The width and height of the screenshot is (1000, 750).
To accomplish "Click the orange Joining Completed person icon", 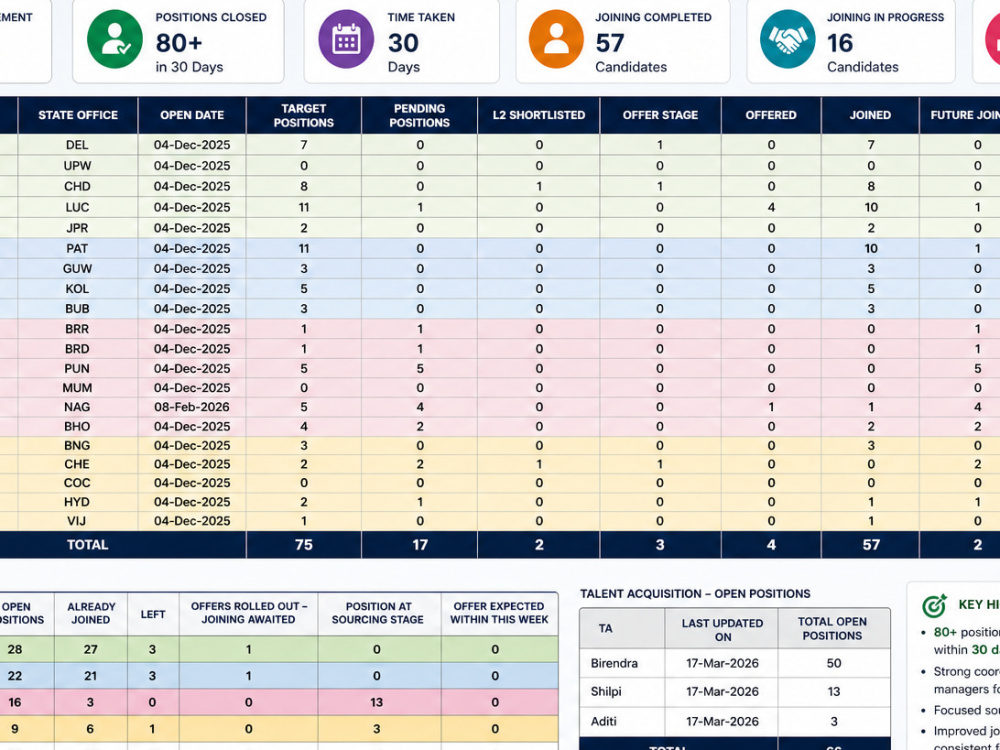I will 556,40.
